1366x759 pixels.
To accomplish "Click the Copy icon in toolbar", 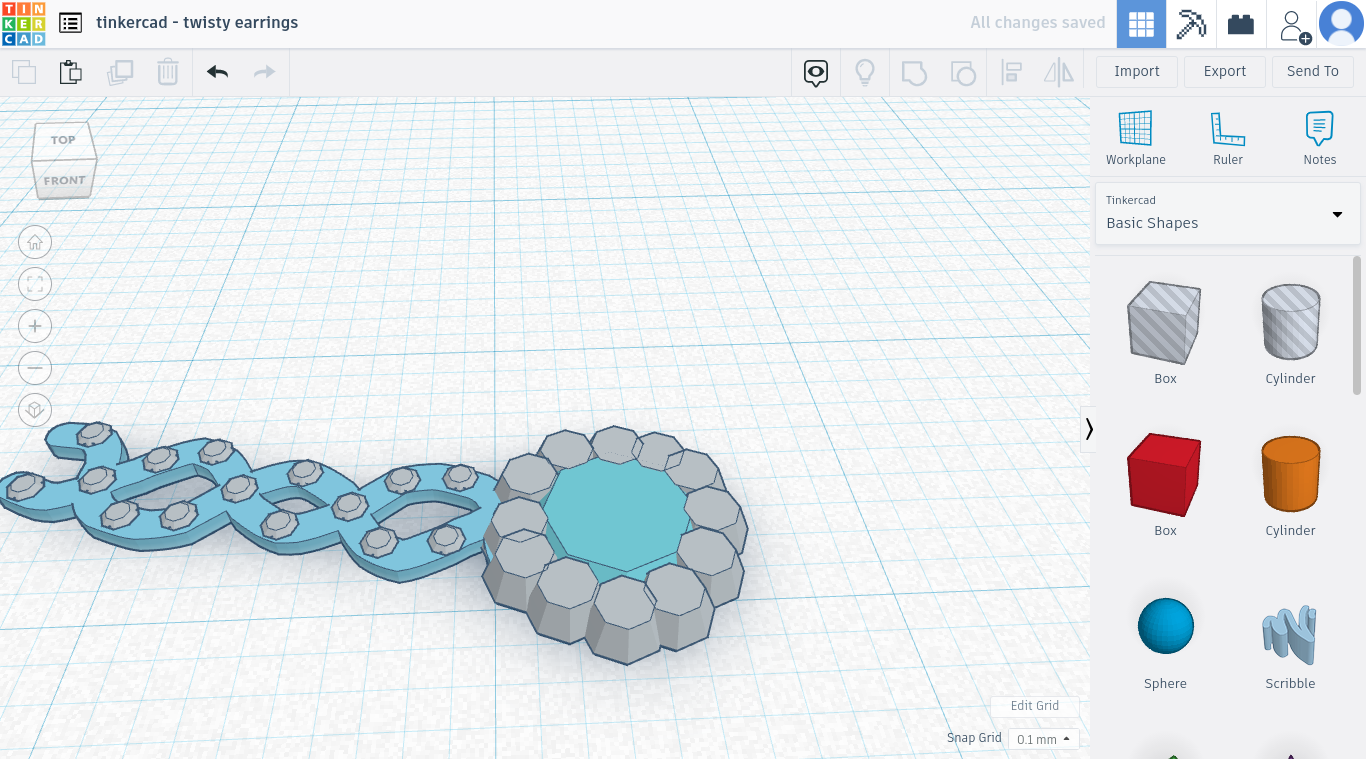I will (x=23, y=72).
